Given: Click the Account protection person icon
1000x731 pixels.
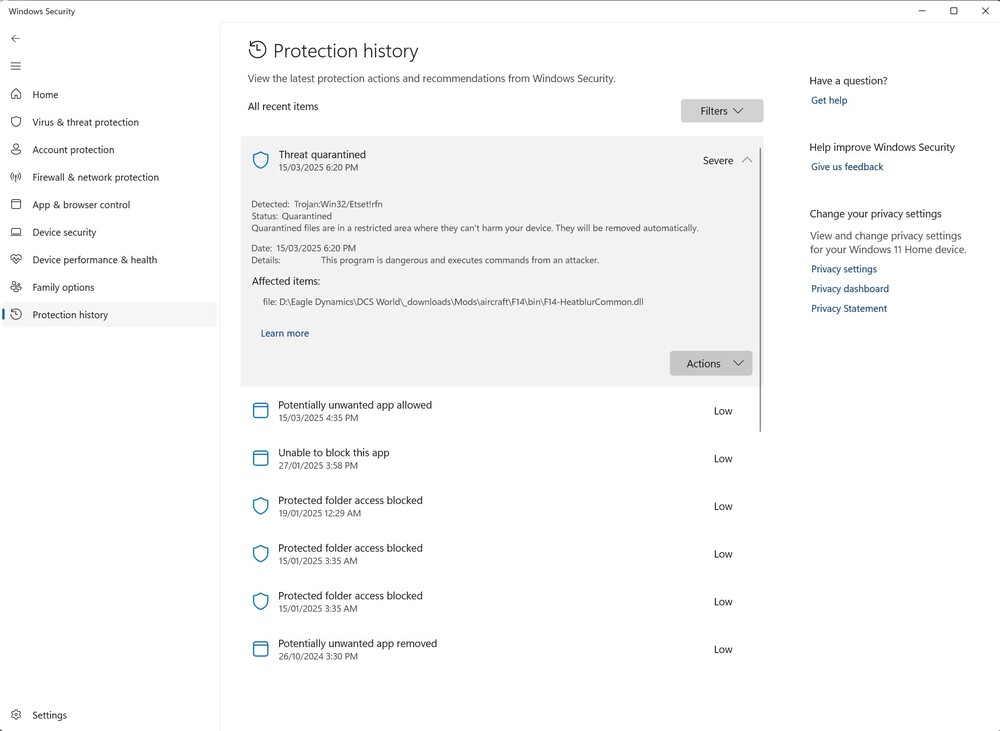Looking at the screenshot, I should pos(16,150).
